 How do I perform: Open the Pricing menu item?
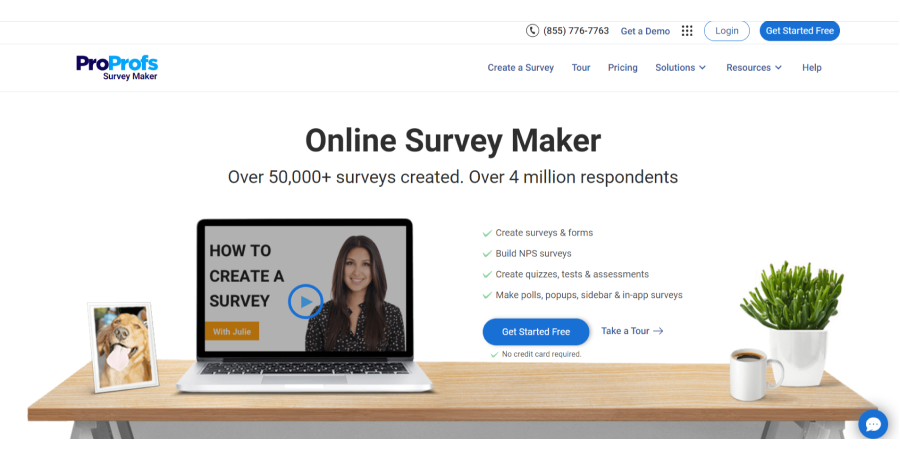click(x=623, y=68)
